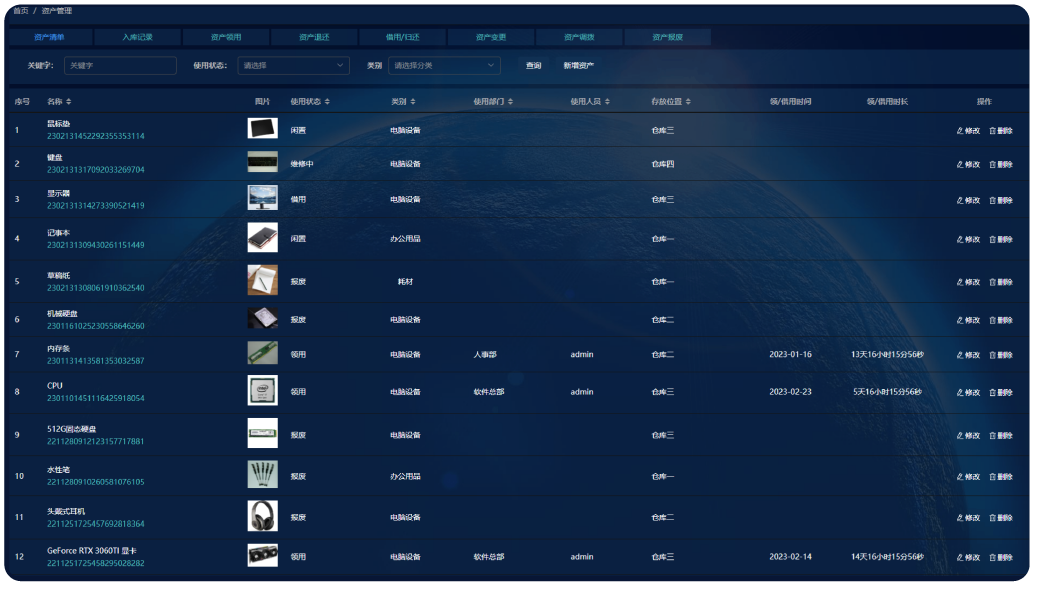Screen dimensions: 1049x596
Task: Focus the 关键字 keyword input field
Action: (x=120, y=66)
